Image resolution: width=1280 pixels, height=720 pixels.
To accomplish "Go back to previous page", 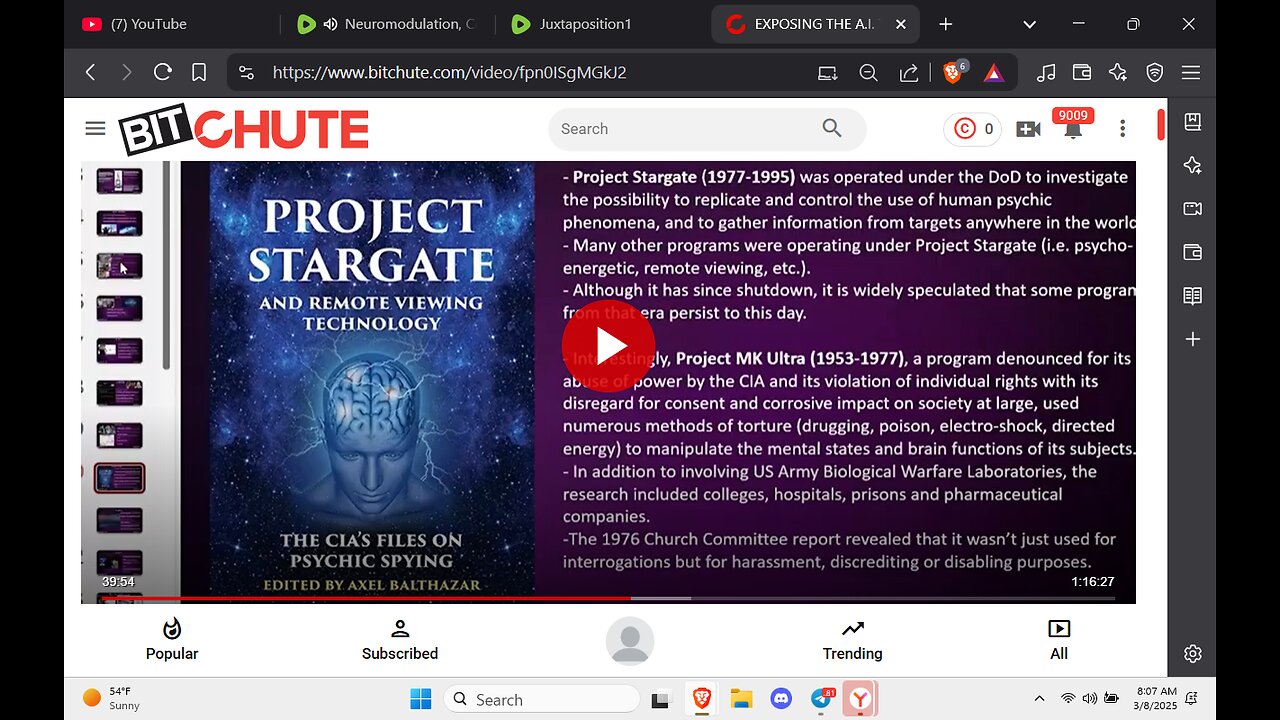I will [x=90, y=72].
